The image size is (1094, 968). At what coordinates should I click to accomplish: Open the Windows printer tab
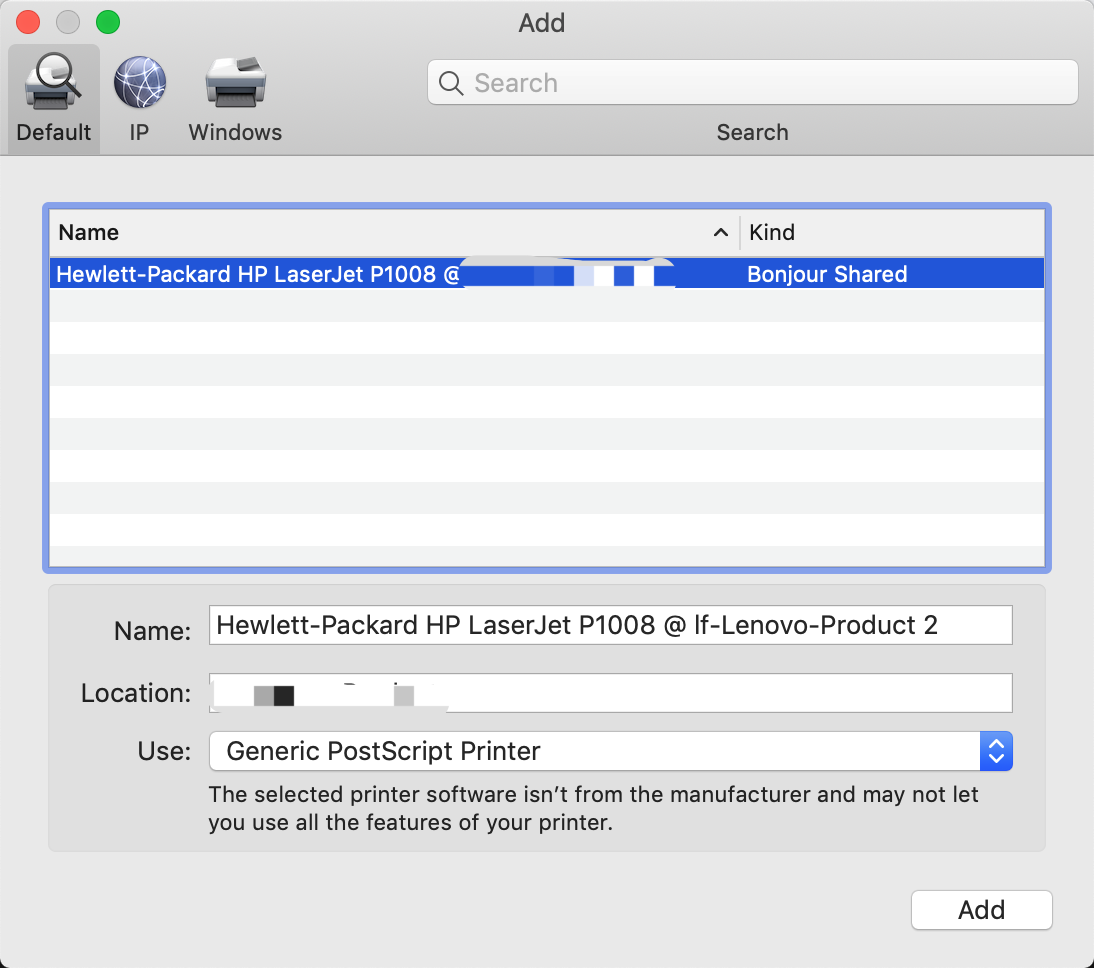tap(235, 99)
